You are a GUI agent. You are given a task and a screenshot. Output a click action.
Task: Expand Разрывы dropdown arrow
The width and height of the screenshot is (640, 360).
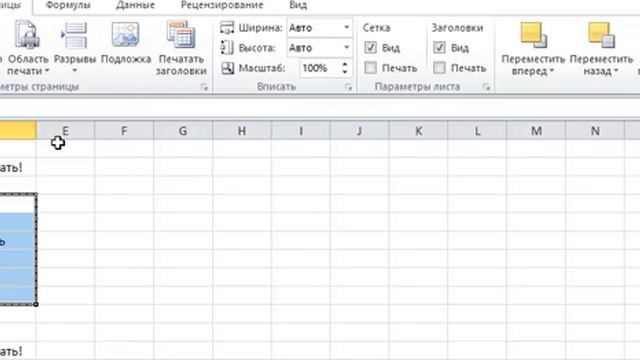pyautogui.click(x=74, y=71)
